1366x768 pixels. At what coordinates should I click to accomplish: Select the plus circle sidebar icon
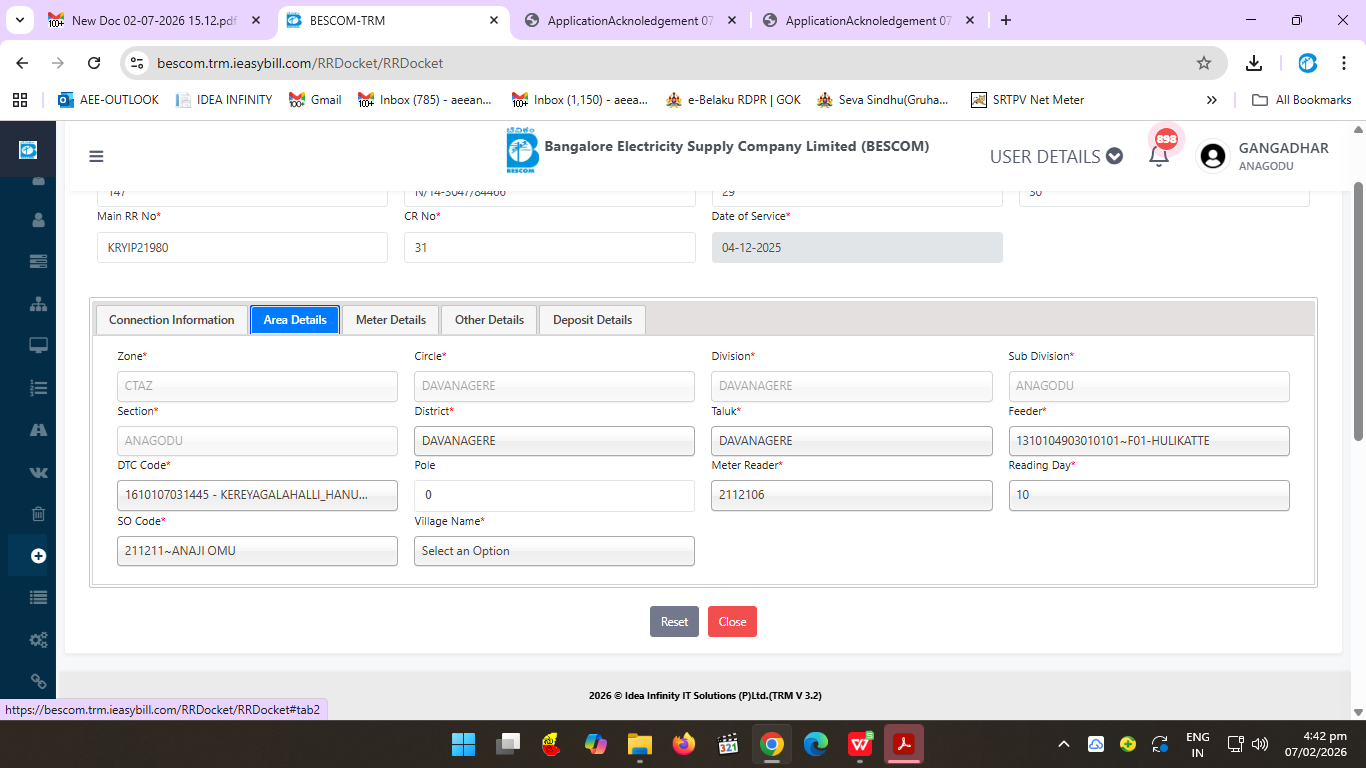(x=38, y=556)
